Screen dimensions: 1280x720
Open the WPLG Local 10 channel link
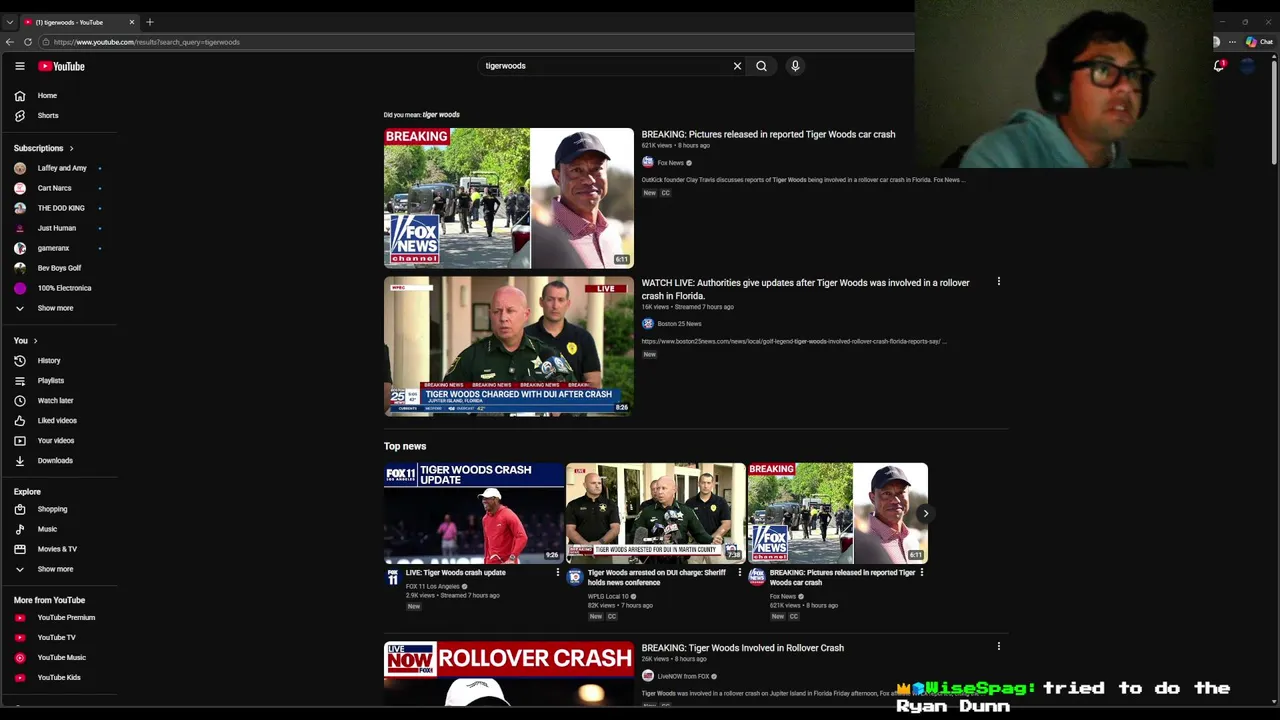pyautogui.click(x=608, y=597)
